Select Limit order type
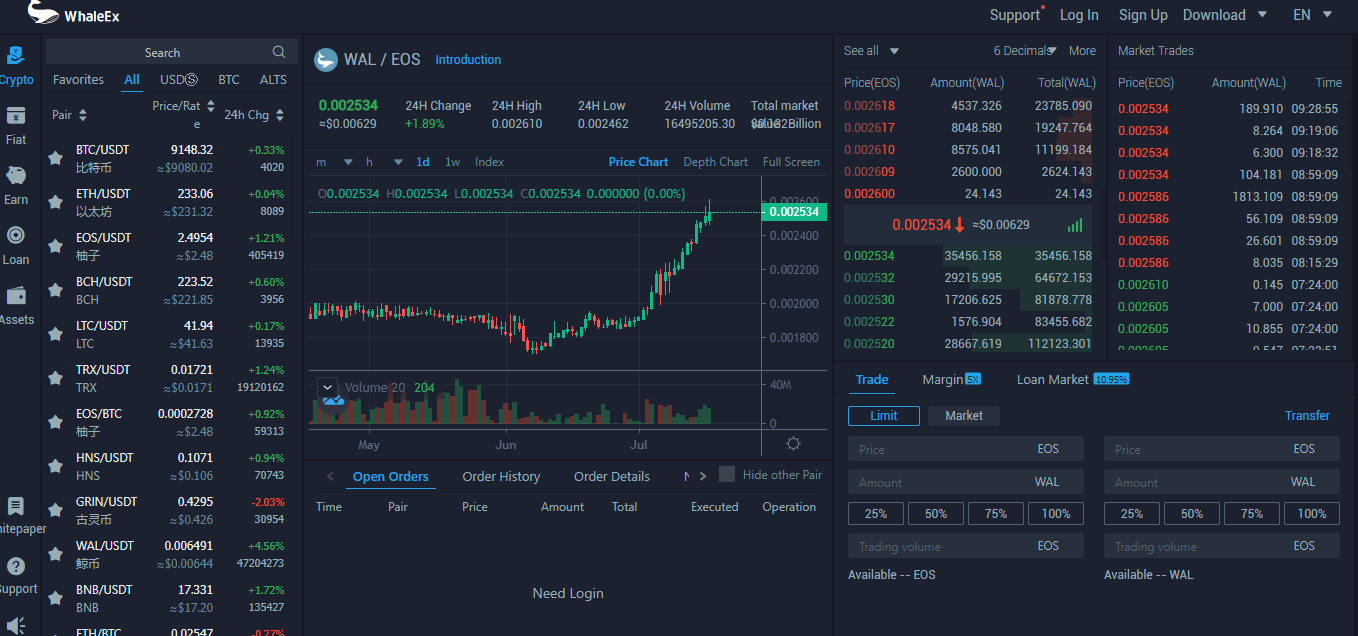 tap(884, 416)
